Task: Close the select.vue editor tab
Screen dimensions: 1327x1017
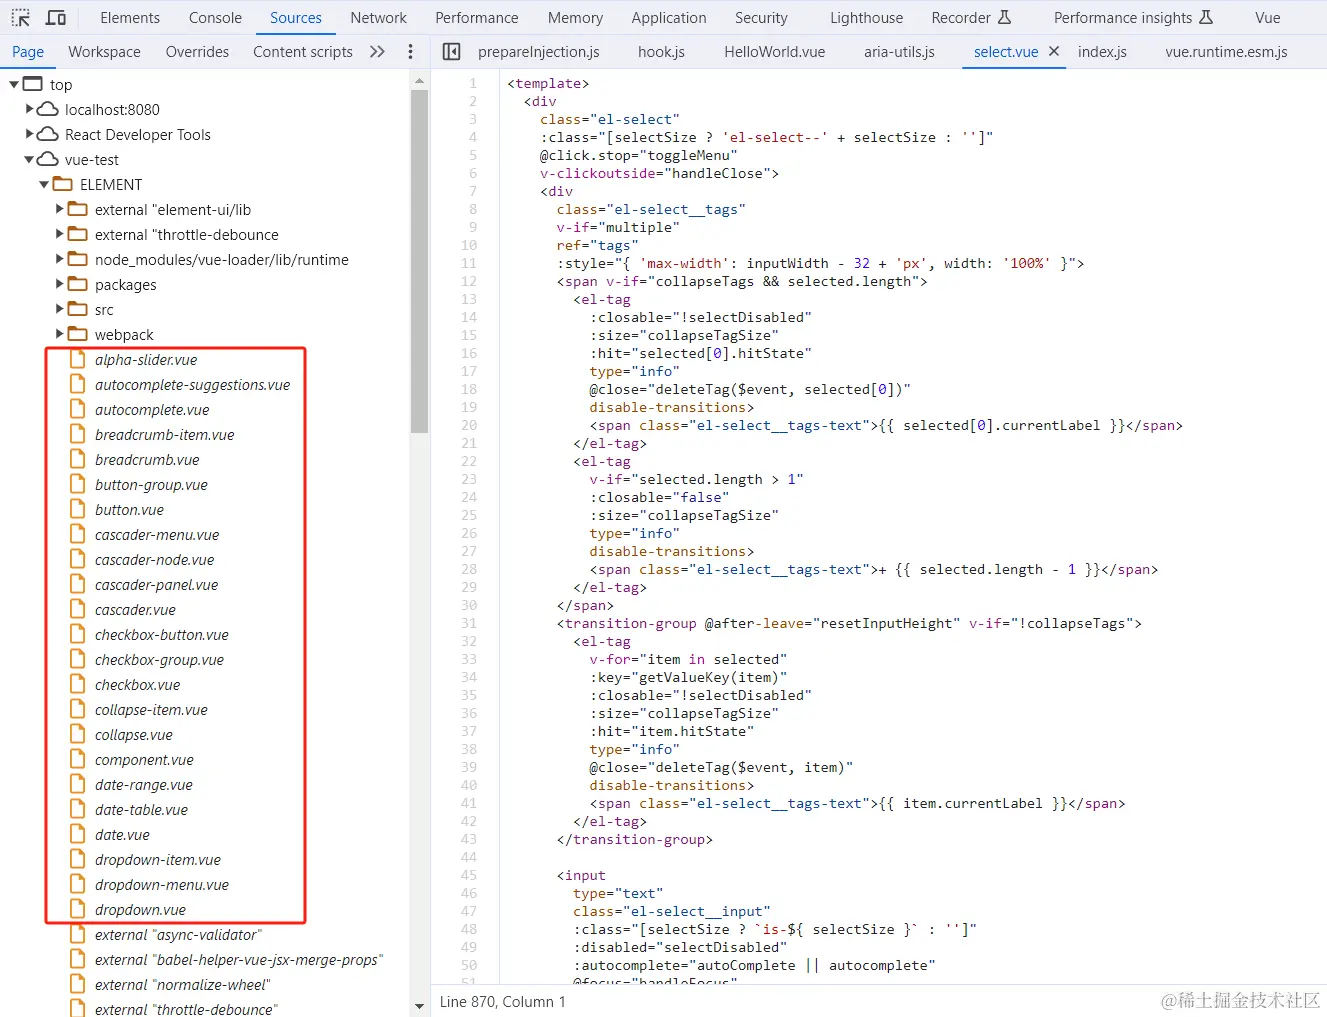Action: [x=1054, y=51]
